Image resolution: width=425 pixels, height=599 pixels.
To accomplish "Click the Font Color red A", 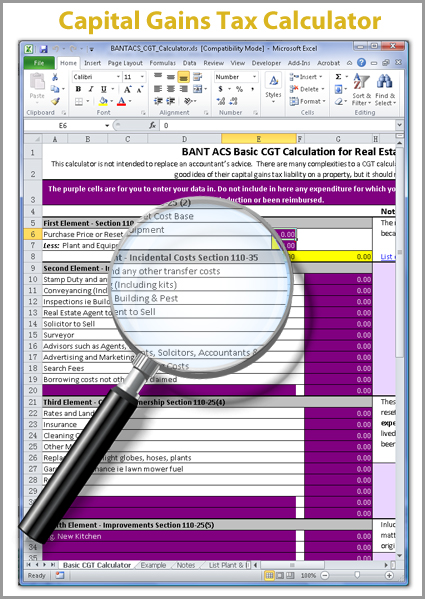I will 121,101.
